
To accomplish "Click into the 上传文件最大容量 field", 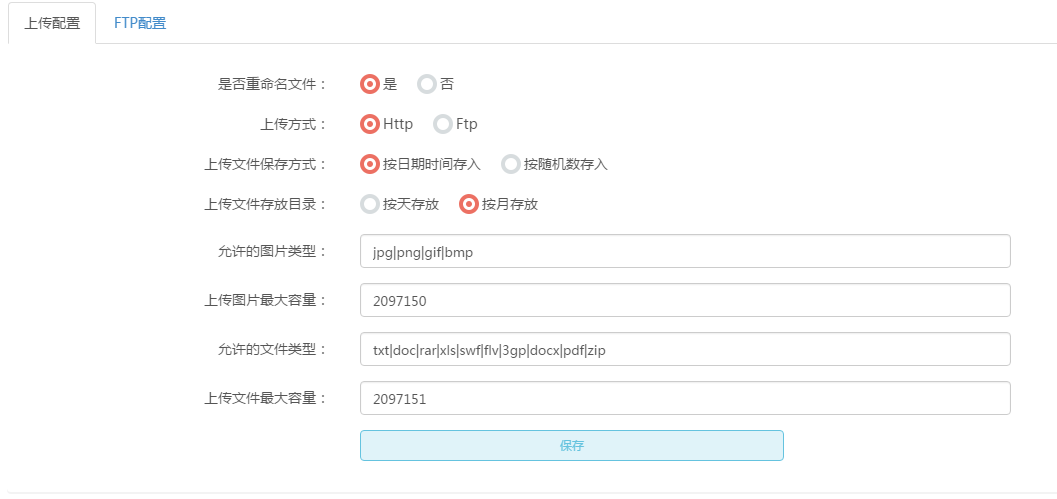I will click(685, 399).
